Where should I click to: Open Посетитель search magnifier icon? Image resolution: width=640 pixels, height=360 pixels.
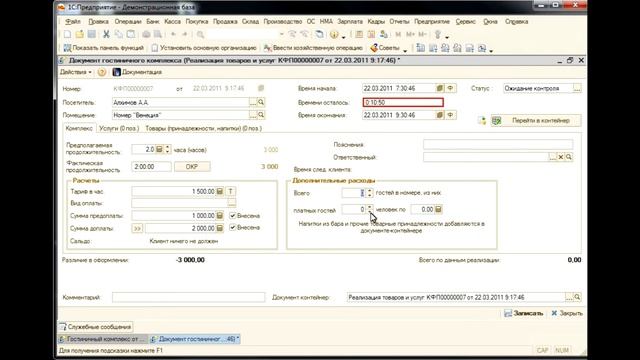[x=261, y=102]
